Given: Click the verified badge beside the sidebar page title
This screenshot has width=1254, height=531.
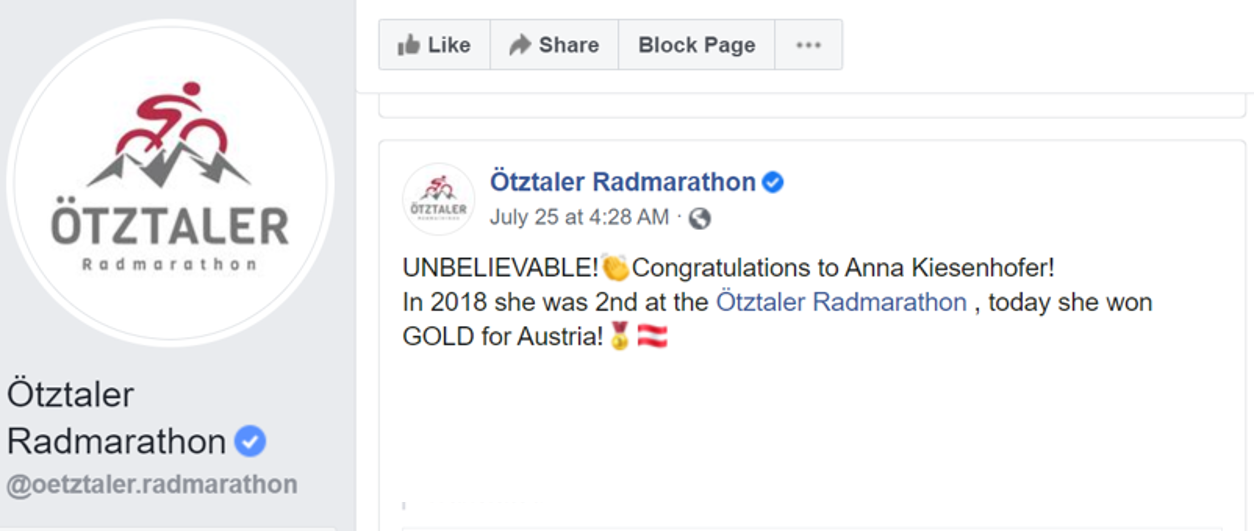Looking at the screenshot, I should tap(250, 441).
